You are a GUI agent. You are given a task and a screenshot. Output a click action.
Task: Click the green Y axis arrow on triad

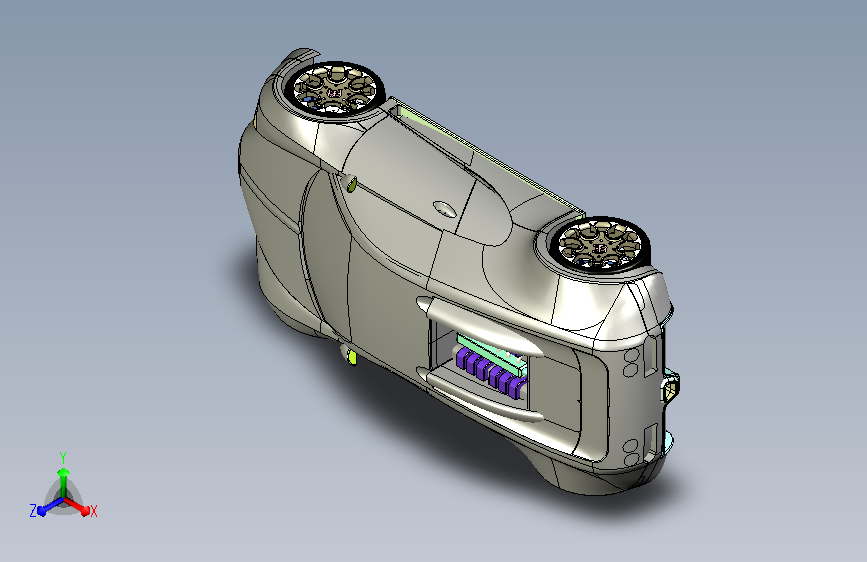point(64,481)
